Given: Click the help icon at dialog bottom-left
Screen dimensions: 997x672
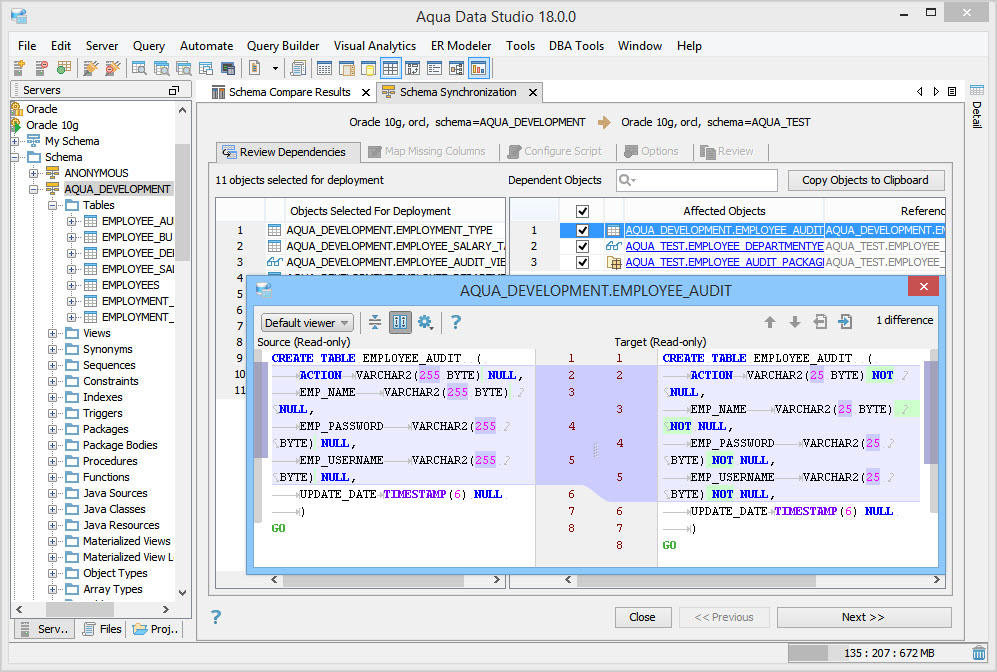Looking at the screenshot, I should pyautogui.click(x=216, y=616).
